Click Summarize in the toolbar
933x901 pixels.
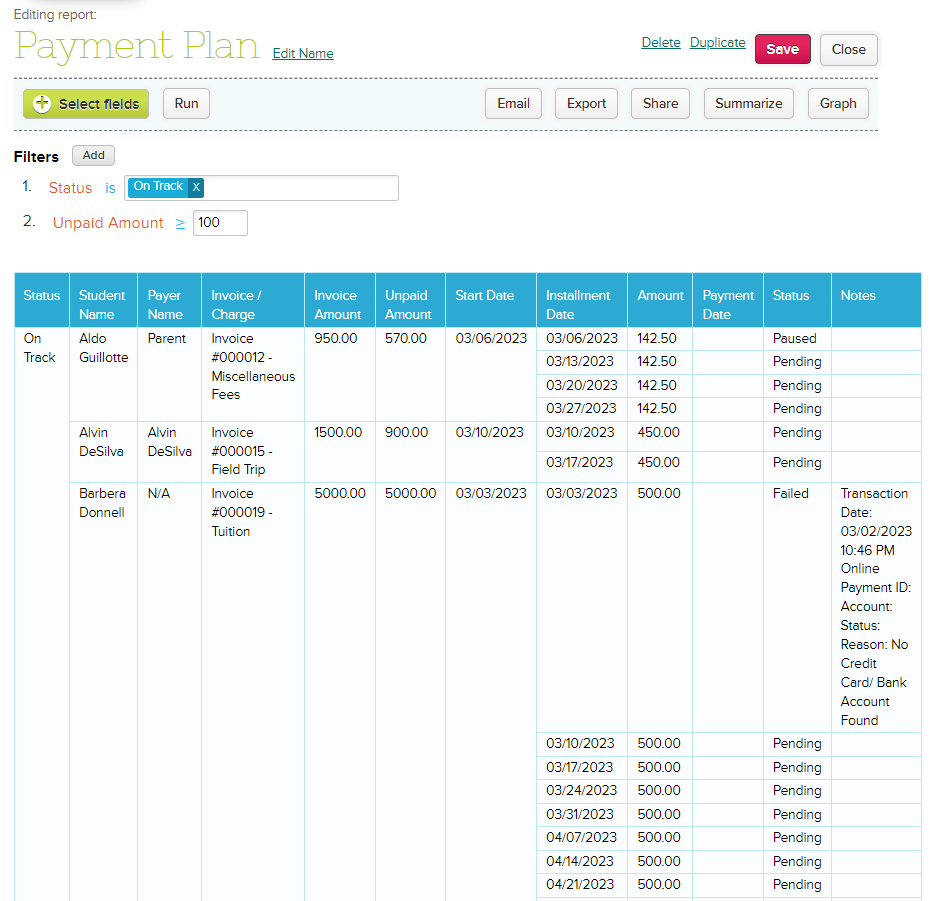pos(748,104)
